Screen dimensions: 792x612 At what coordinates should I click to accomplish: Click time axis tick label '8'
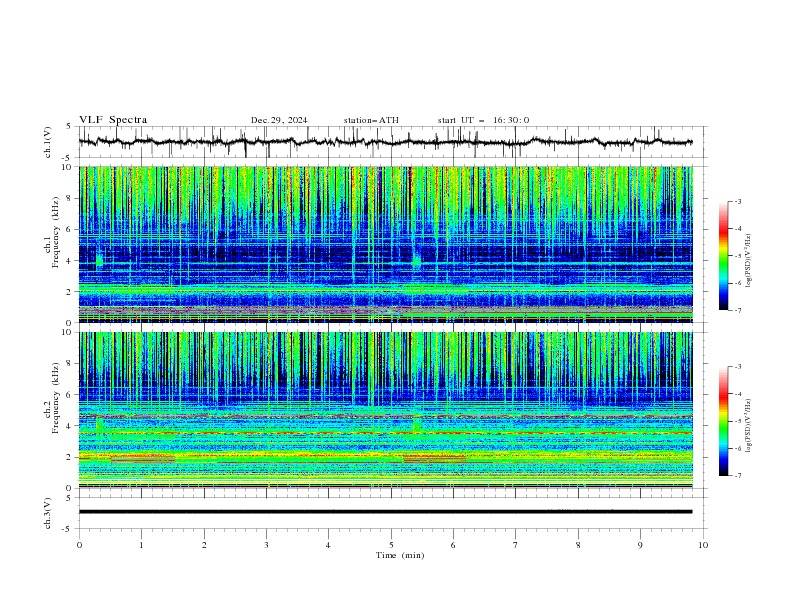[x=578, y=545]
